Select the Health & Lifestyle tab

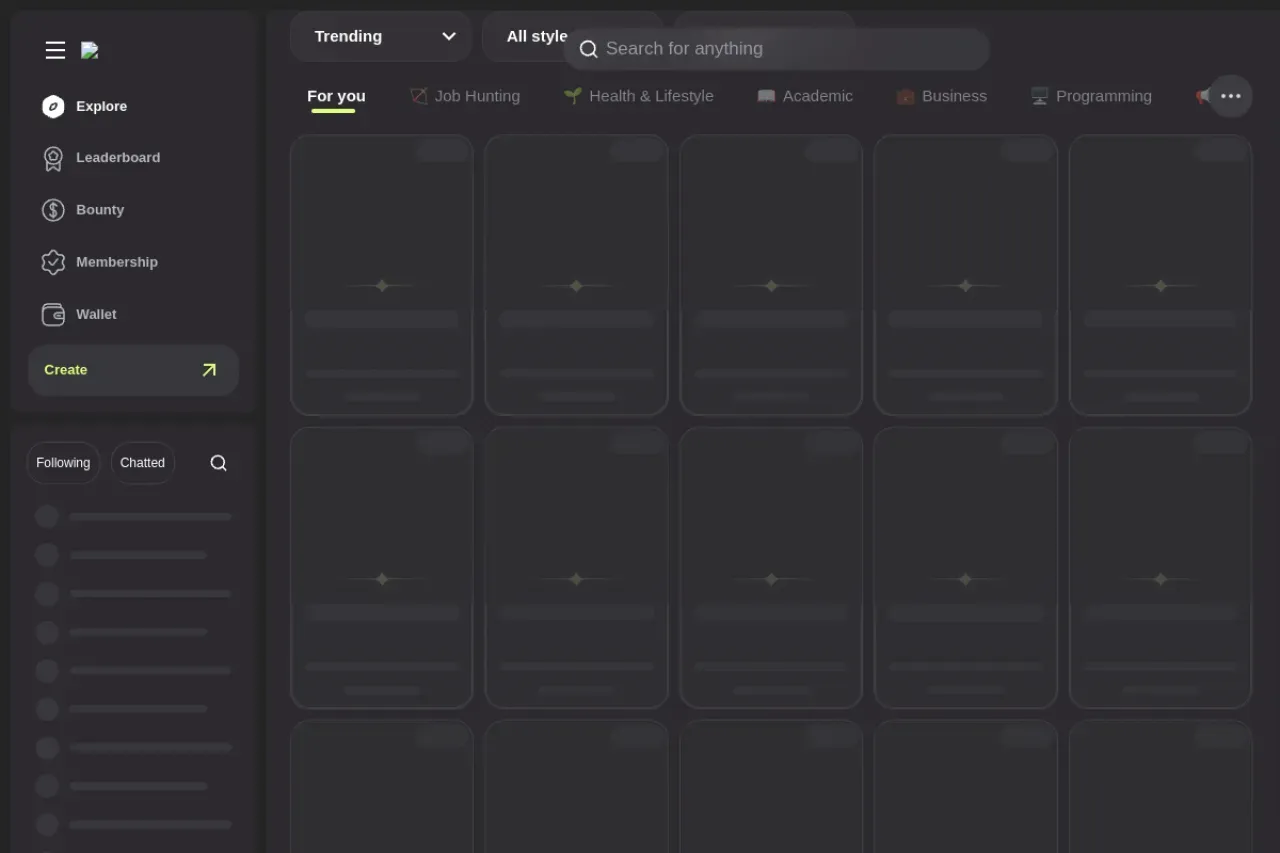tap(639, 96)
